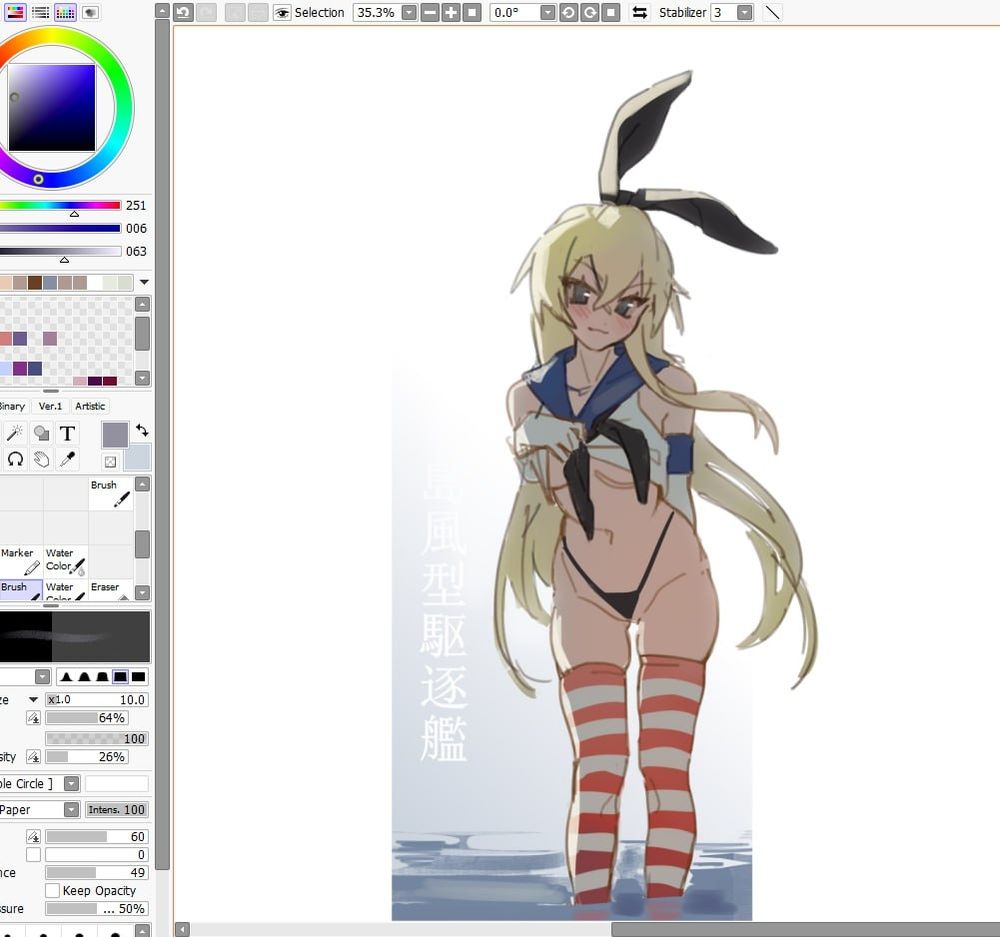Tick the checkbox beside the 0 slider

click(x=33, y=854)
